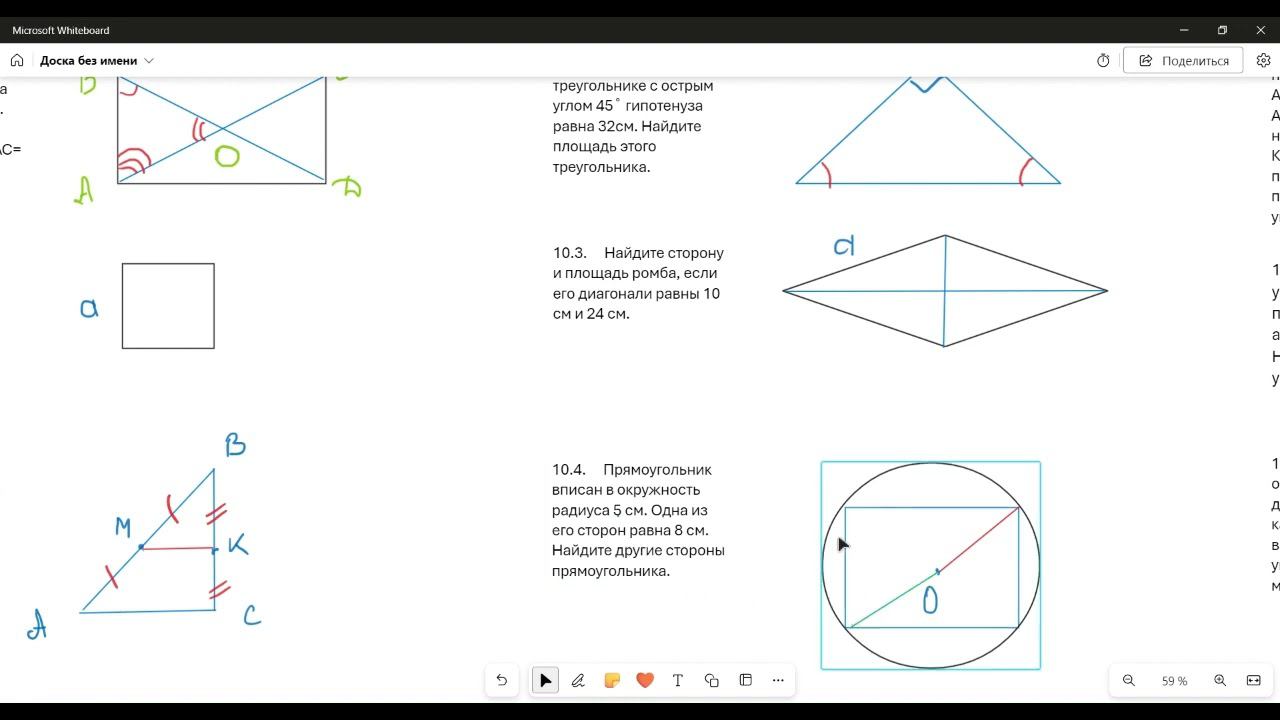Open the board name dropdown chevron
The height and width of the screenshot is (720, 1280).
click(x=149, y=61)
